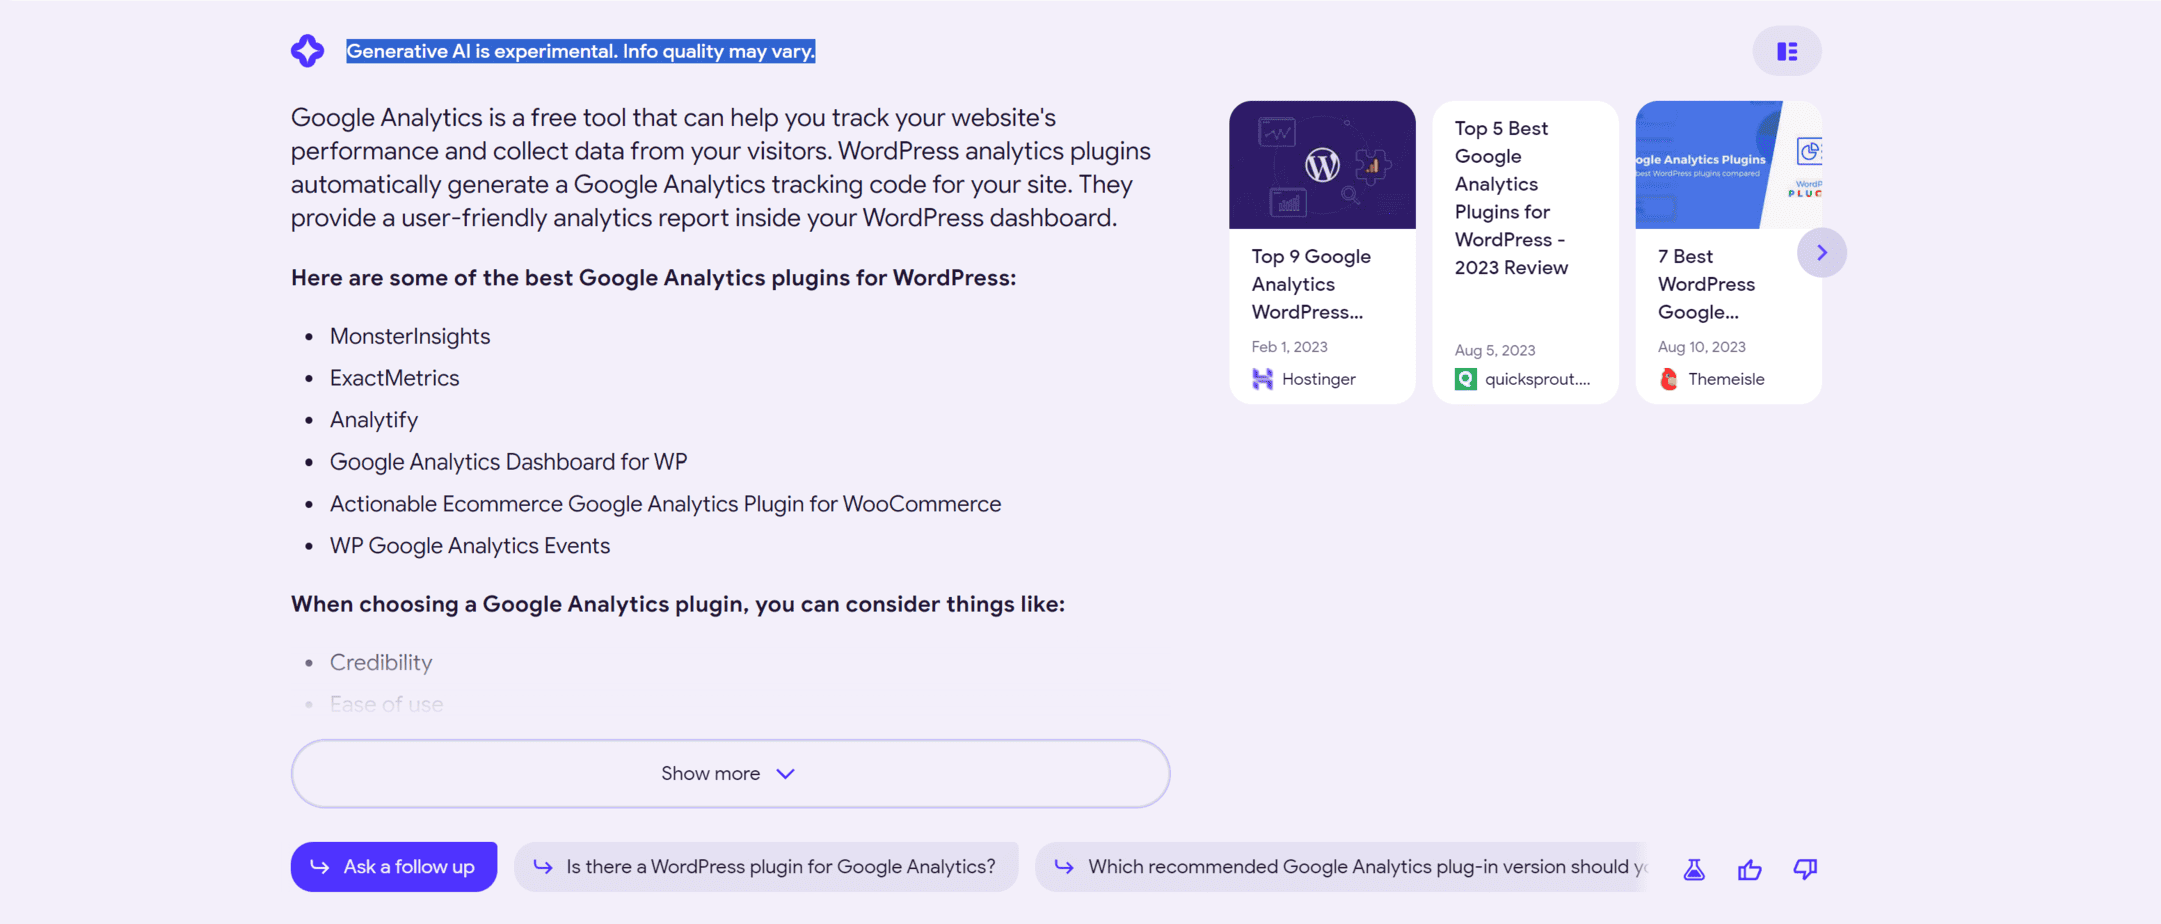Screen dimensions: 2161x924
Task: Click the generative AI sparkle icon
Action: tap(307, 51)
